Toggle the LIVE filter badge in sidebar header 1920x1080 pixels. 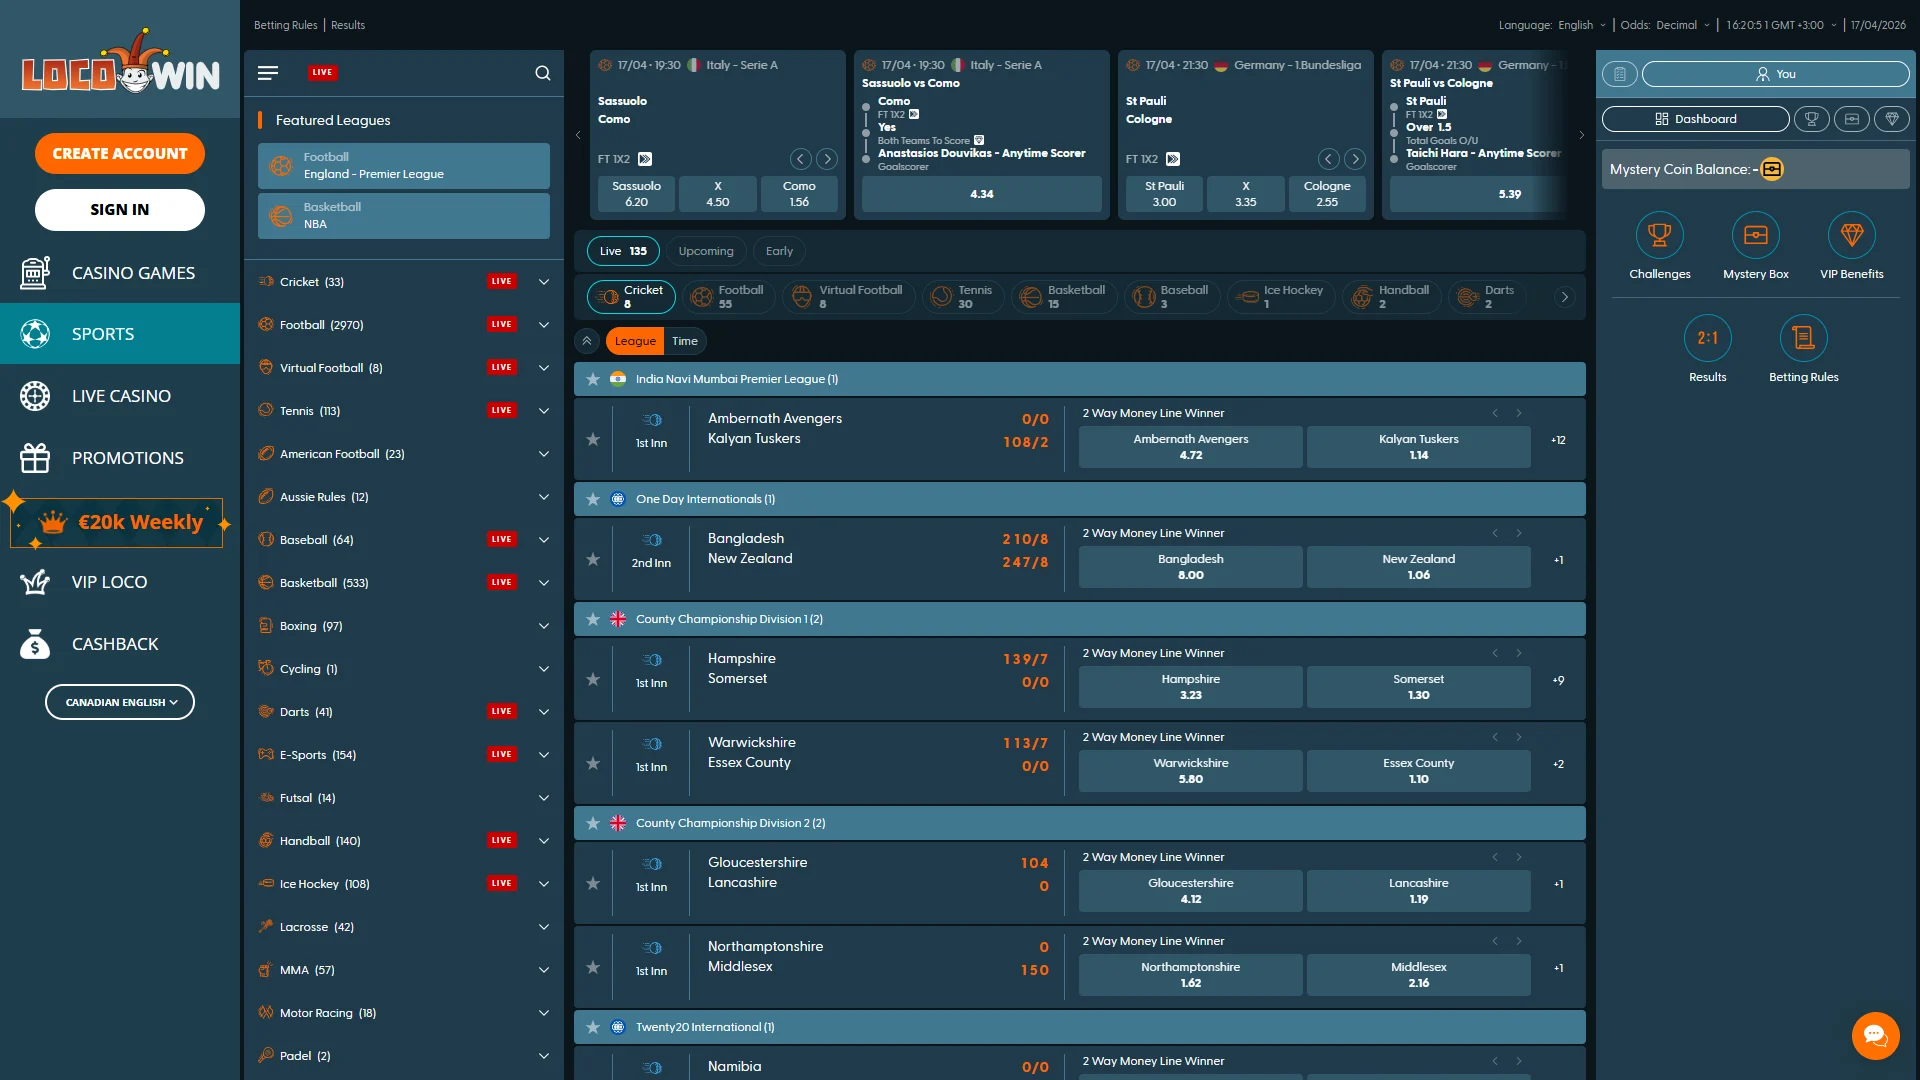(322, 72)
